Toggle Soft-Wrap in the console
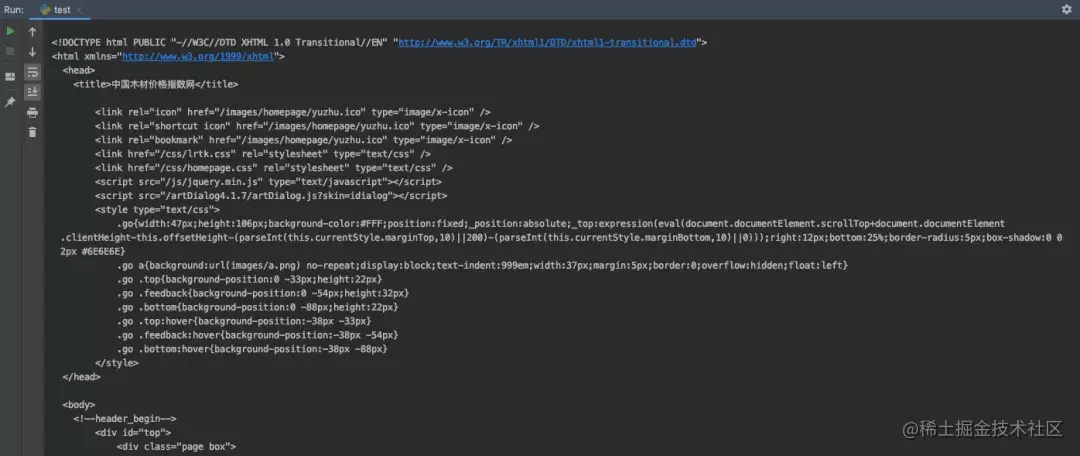 32,72
